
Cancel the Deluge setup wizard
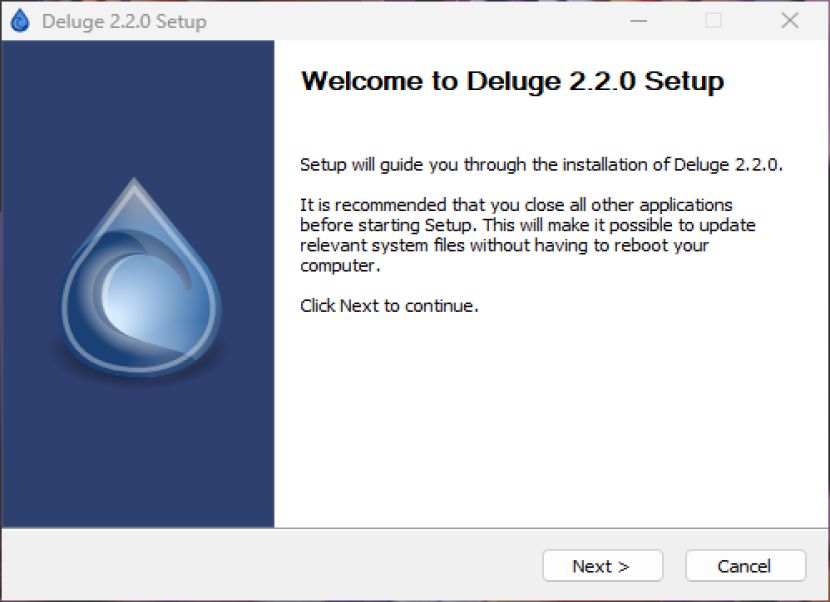[745, 565]
